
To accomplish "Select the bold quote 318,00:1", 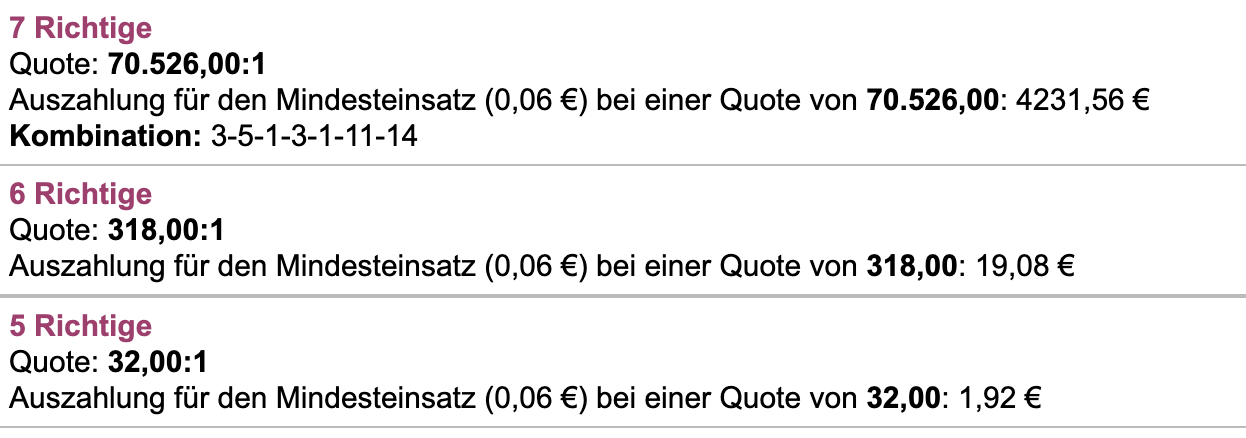I will point(165,231).
